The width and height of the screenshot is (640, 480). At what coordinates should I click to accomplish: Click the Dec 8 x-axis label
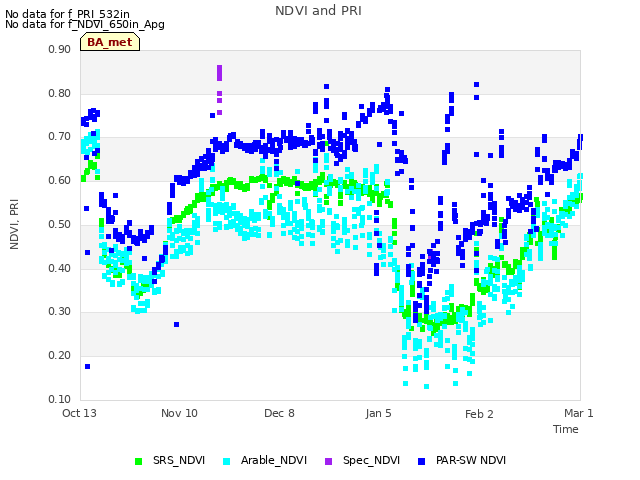tap(279, 413)
